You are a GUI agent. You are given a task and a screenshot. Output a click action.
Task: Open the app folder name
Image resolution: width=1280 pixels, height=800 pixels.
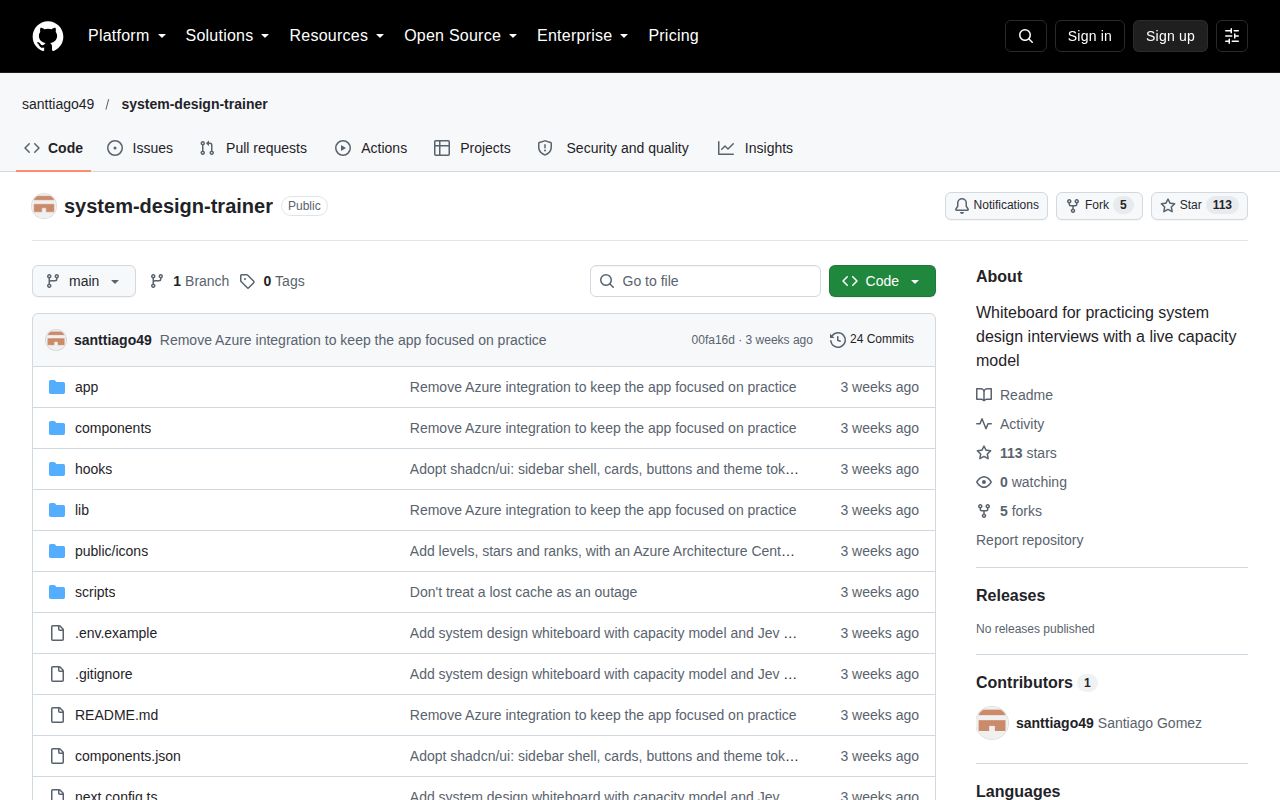[86, 387]
